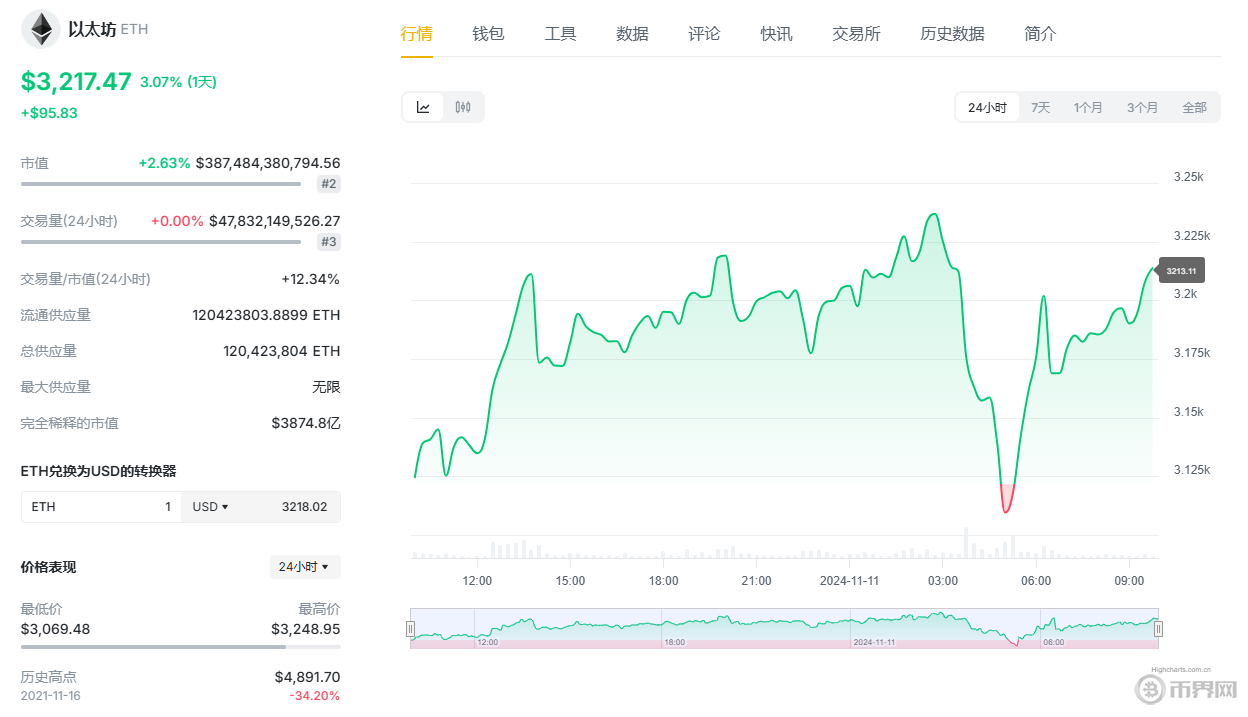Select the 7天 time range
This screenshot has height=717, width=1248.
coord(1040,108)
